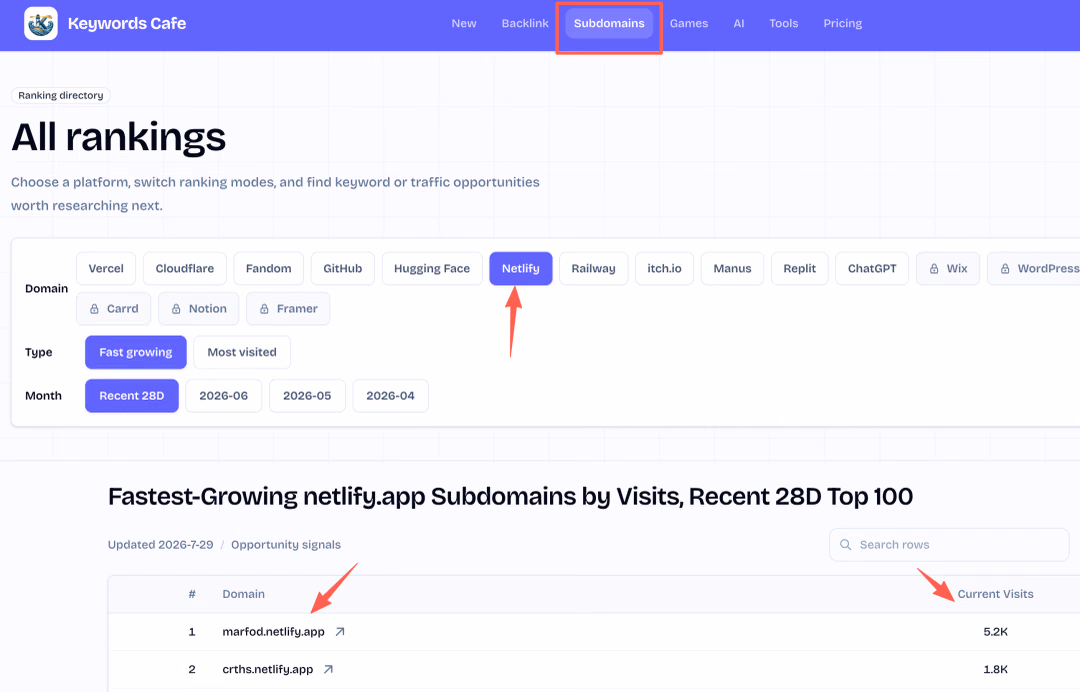This screenshot has height=692, width=1080.
Task: Select the Netlify domain filter
Action: 521,269
